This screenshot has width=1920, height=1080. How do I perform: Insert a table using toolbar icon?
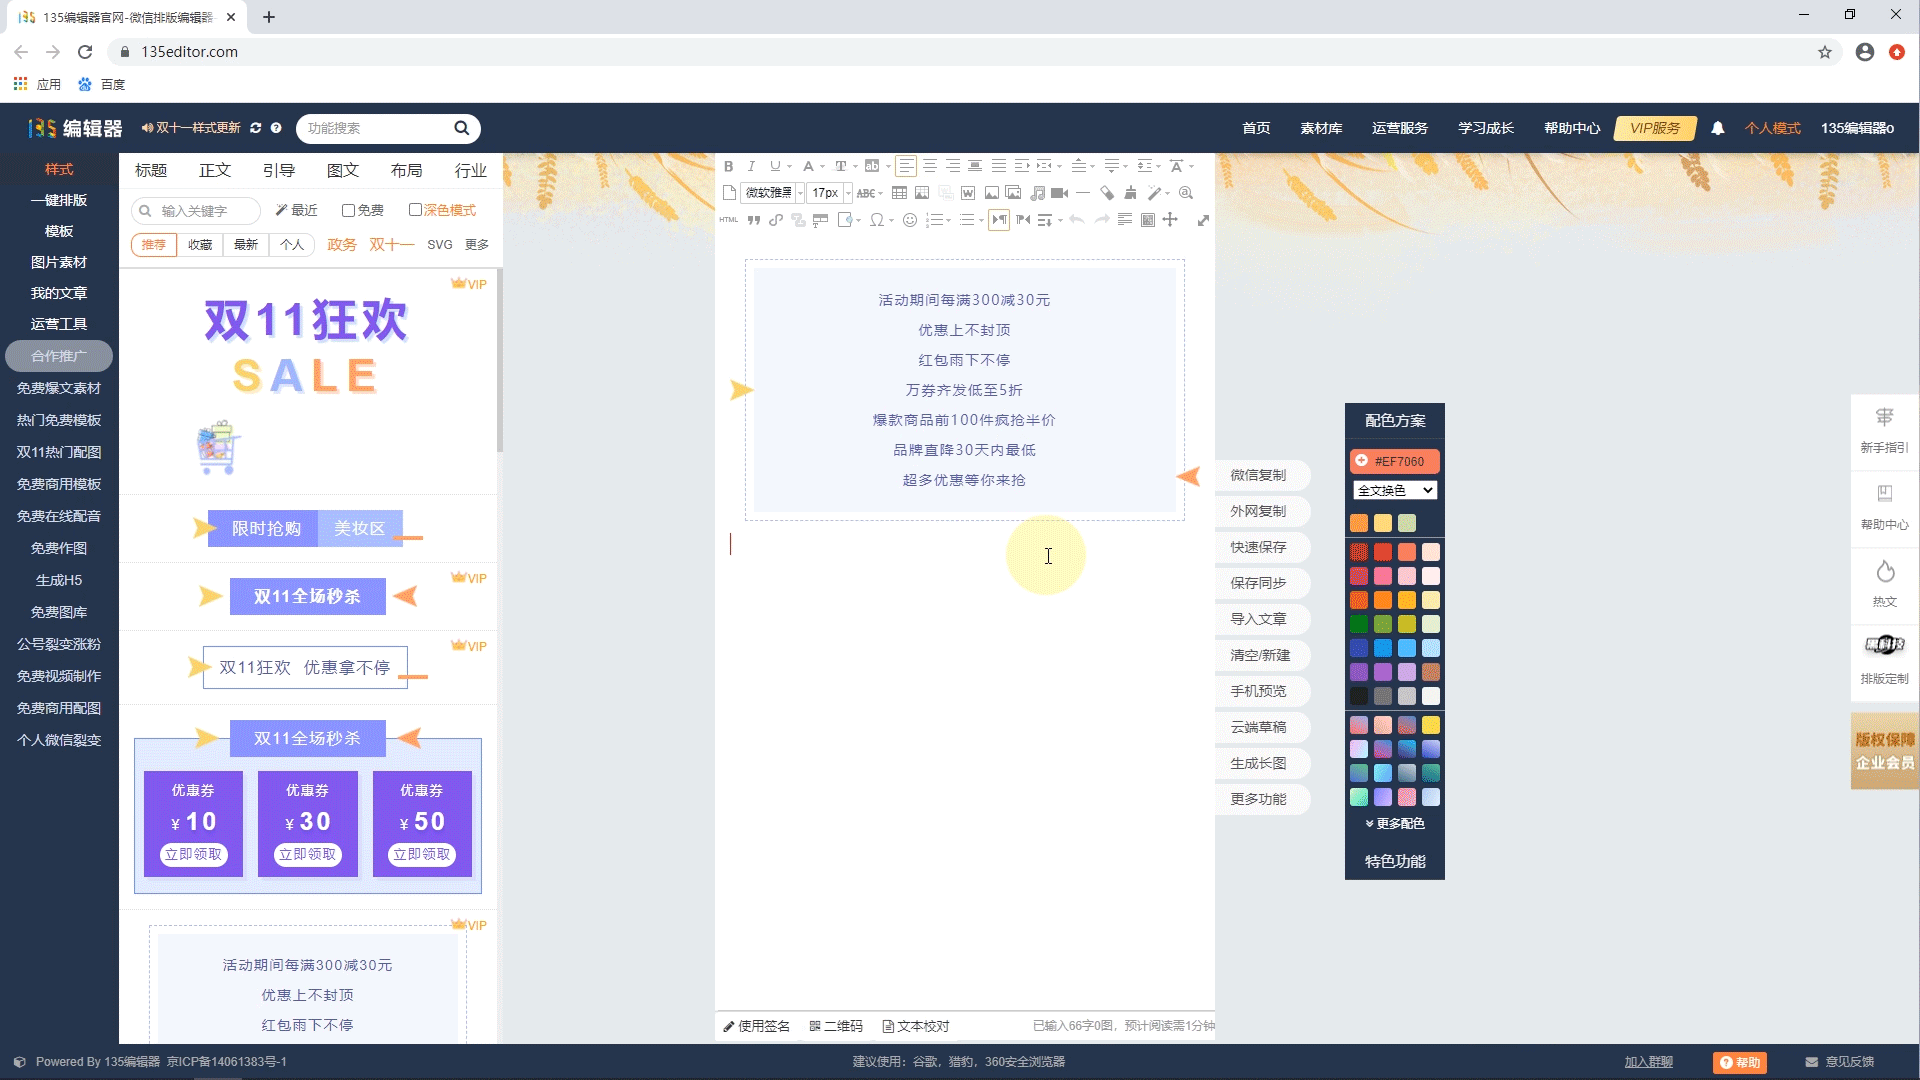pyautogui.click(x=899, y=193)
